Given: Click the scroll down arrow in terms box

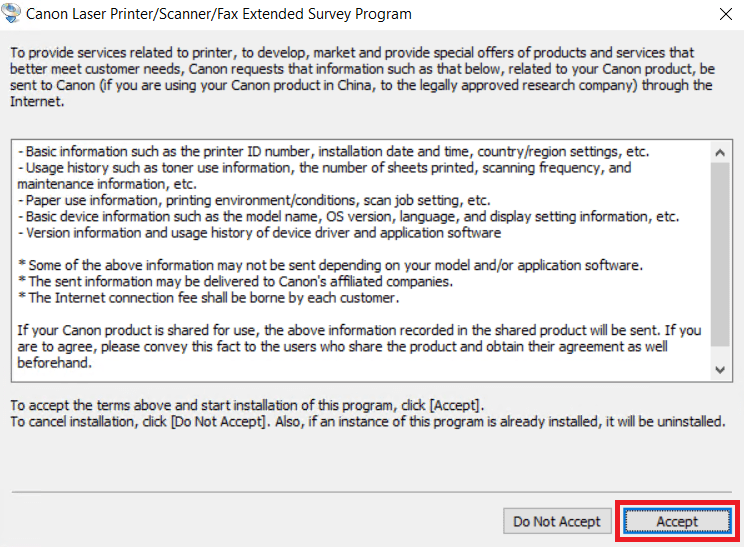Looking at the screenshot, I should tap(720, 370).
